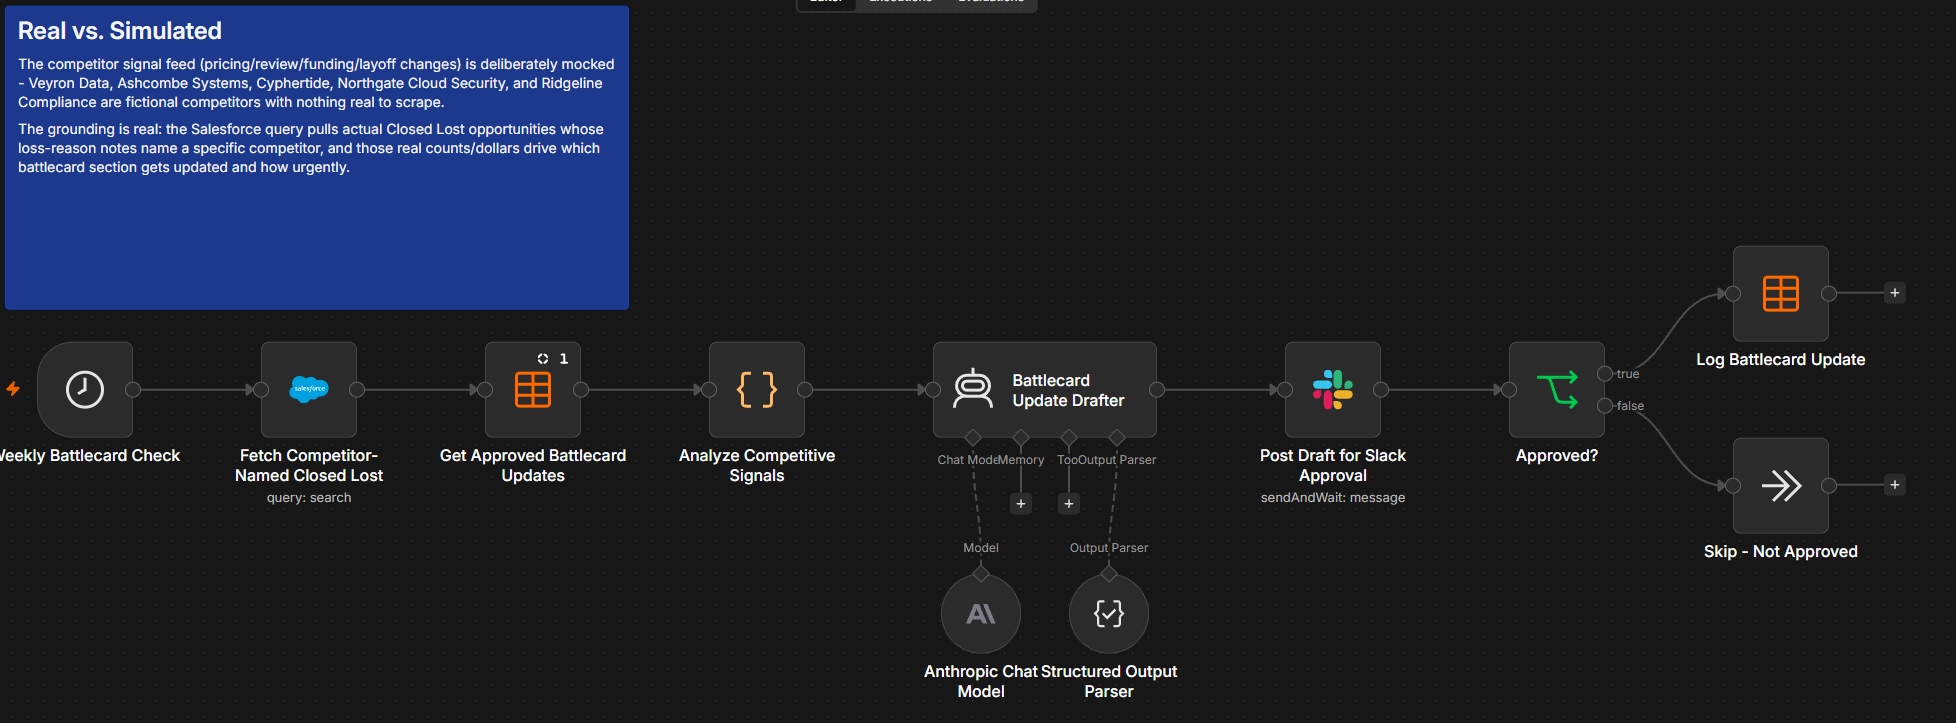Add a Memory sub-node with the plus button
Image resolution: width=1956 pixels, height=723 pixels.
coord(1021,504)
